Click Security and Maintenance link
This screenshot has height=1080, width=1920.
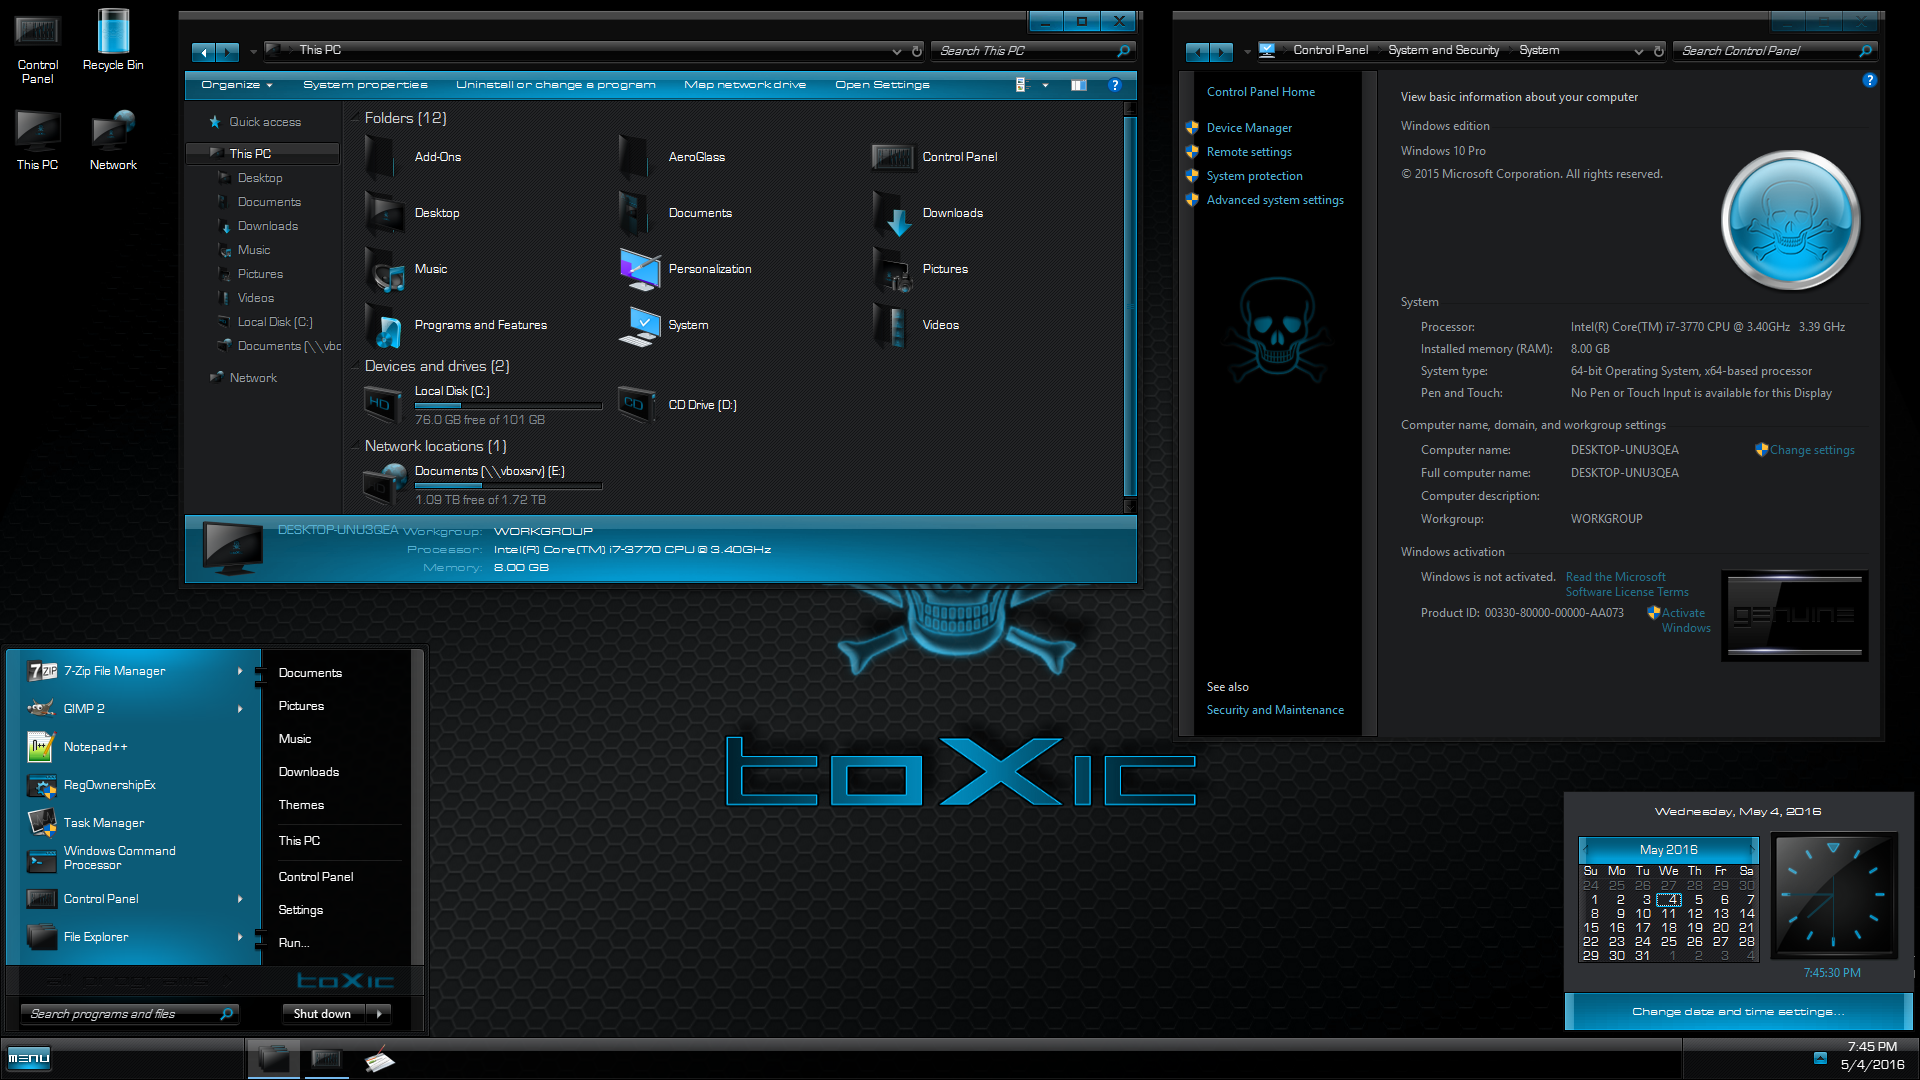click(1275, 710)
